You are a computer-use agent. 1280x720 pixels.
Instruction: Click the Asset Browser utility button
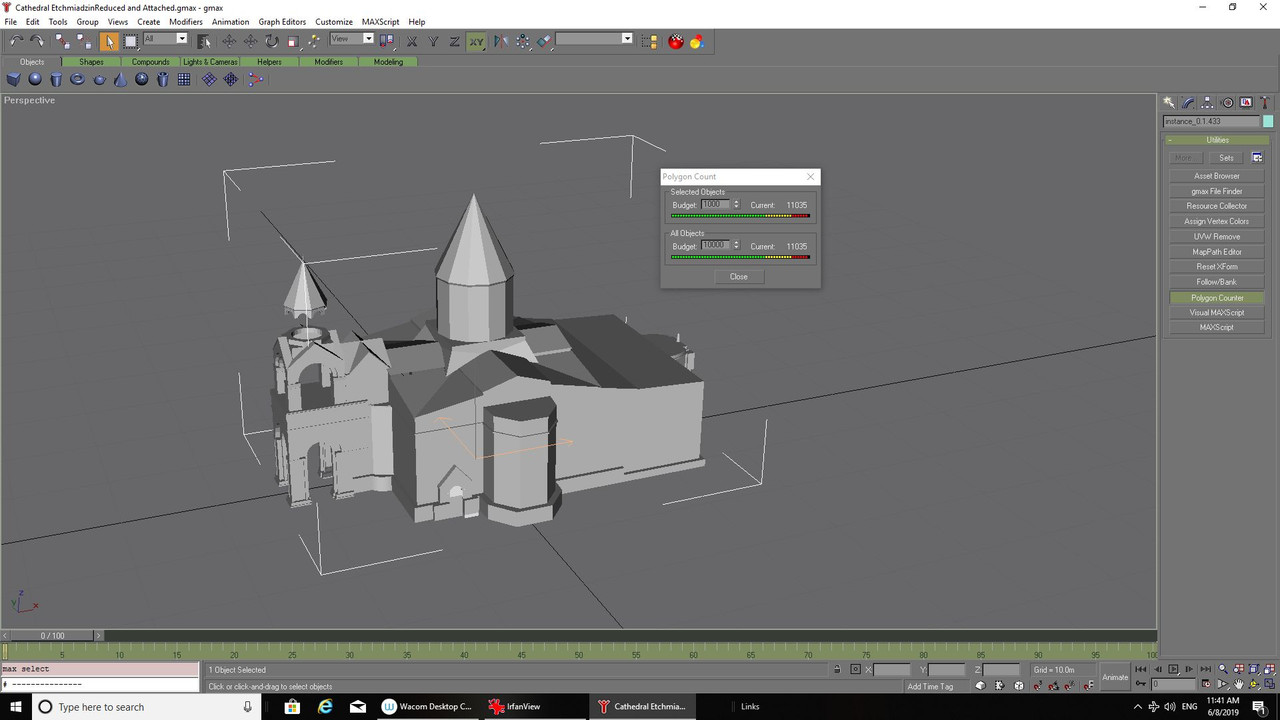pyautogui.click(x=1216, y=176)
